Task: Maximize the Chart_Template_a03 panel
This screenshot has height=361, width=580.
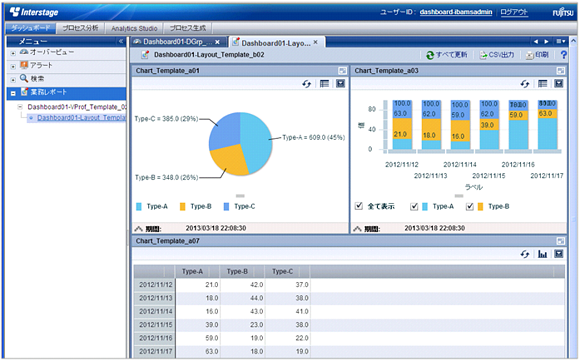Action: [561, 71]
